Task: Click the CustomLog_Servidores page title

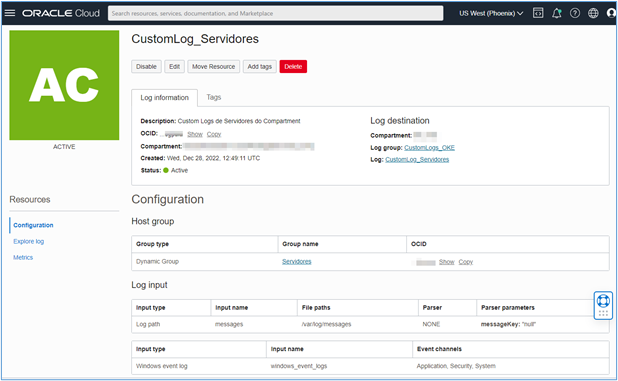Action: (195, 39)
